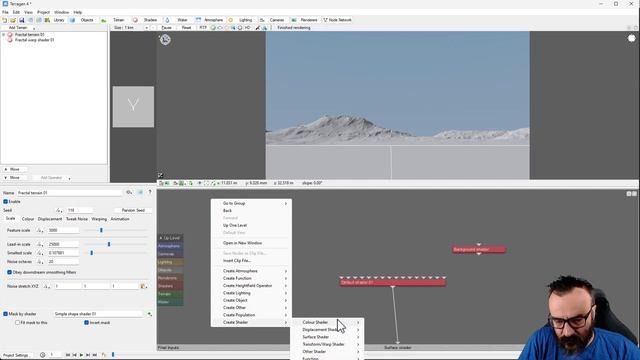Switch to the Displacement tab
The height and width of the screenshot is (360, 640).
click(x=50, y=219)
